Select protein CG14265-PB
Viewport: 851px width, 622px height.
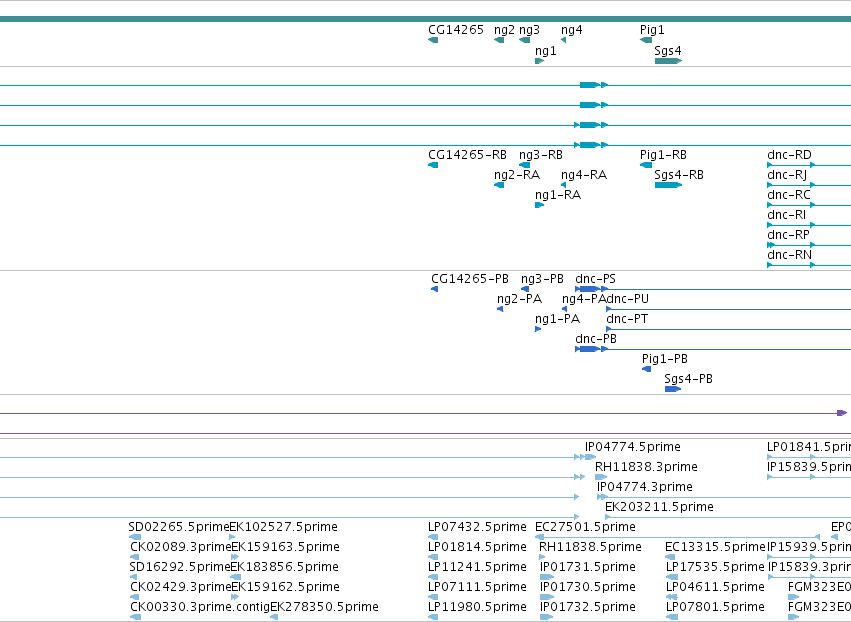470,279
